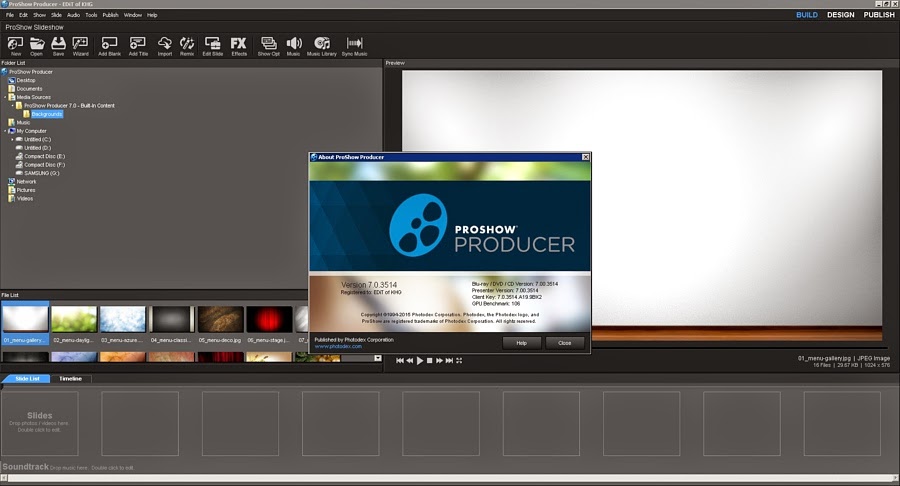Image resolution: width=900 pixels, height=486 pixels.
Task: Select the Remix tool
Action: (x=187, y=46)
